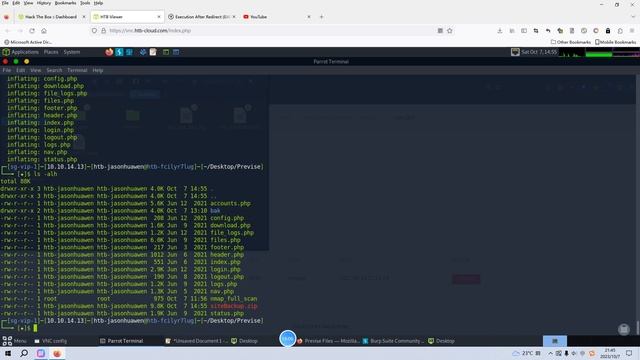Open the Parrot Terminal Search menu
Image resolution: width=640 pixels, height=360 pixels.
pyautogui.click(x=54, y=70)
